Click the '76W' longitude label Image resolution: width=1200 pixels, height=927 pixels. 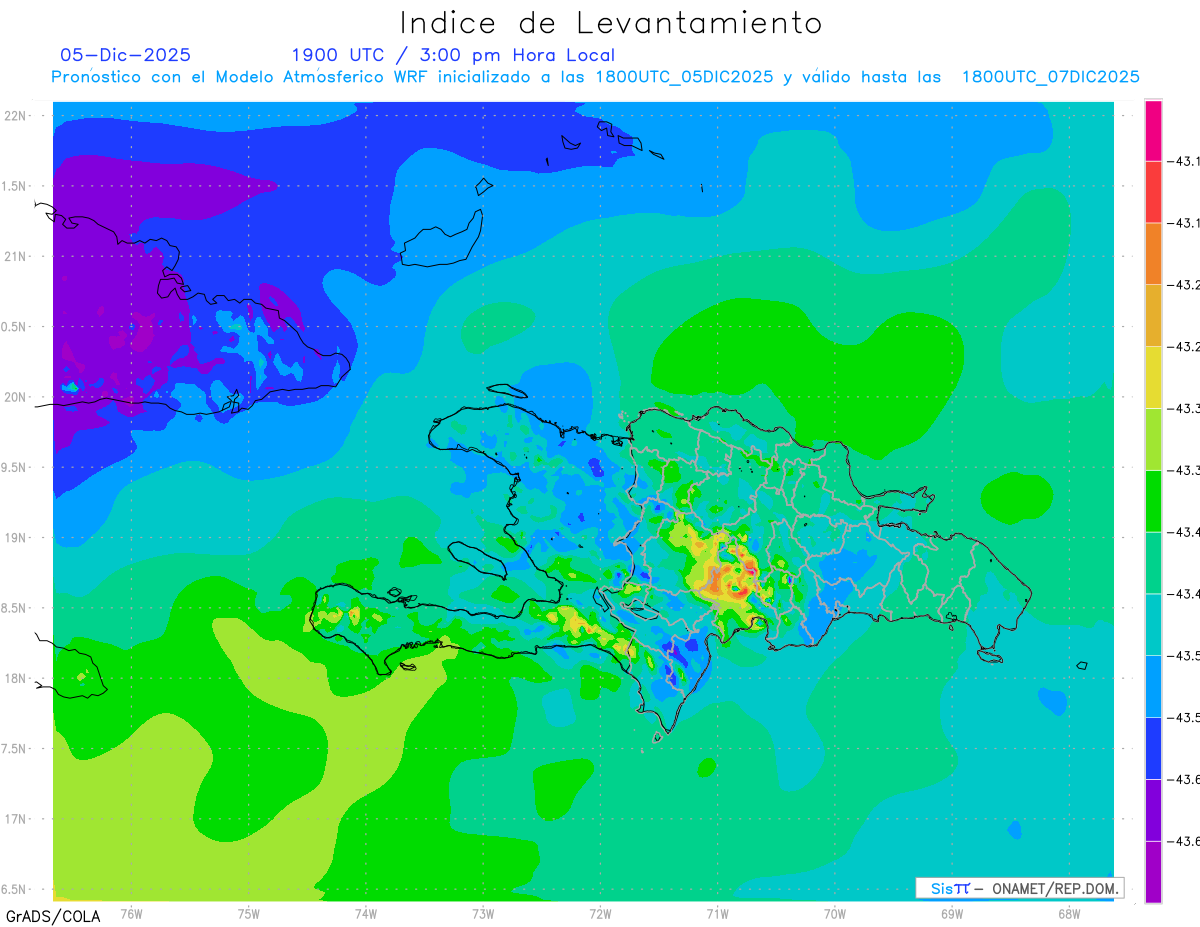click(131, 914)
